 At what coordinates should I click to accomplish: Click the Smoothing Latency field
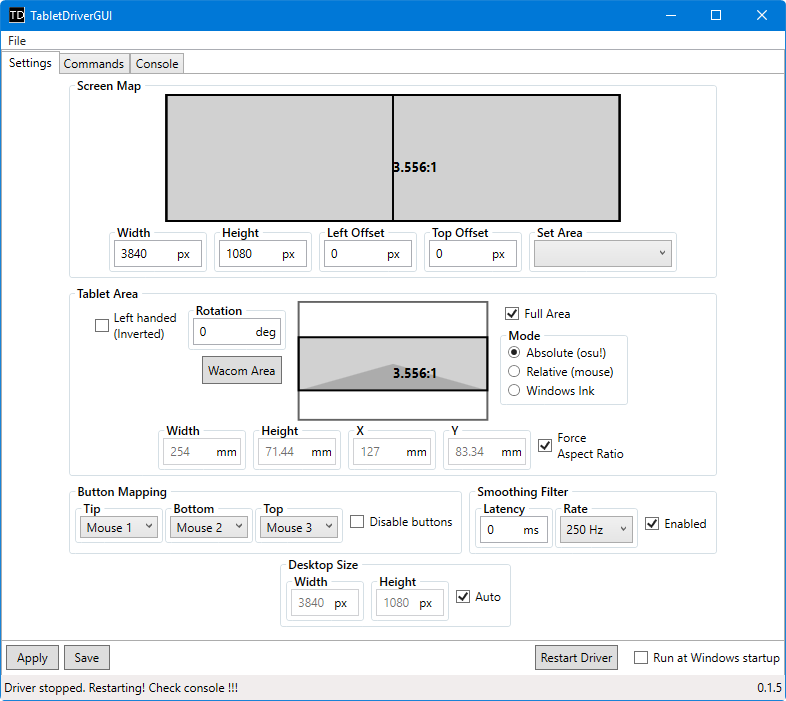click(x=513, y=530)
